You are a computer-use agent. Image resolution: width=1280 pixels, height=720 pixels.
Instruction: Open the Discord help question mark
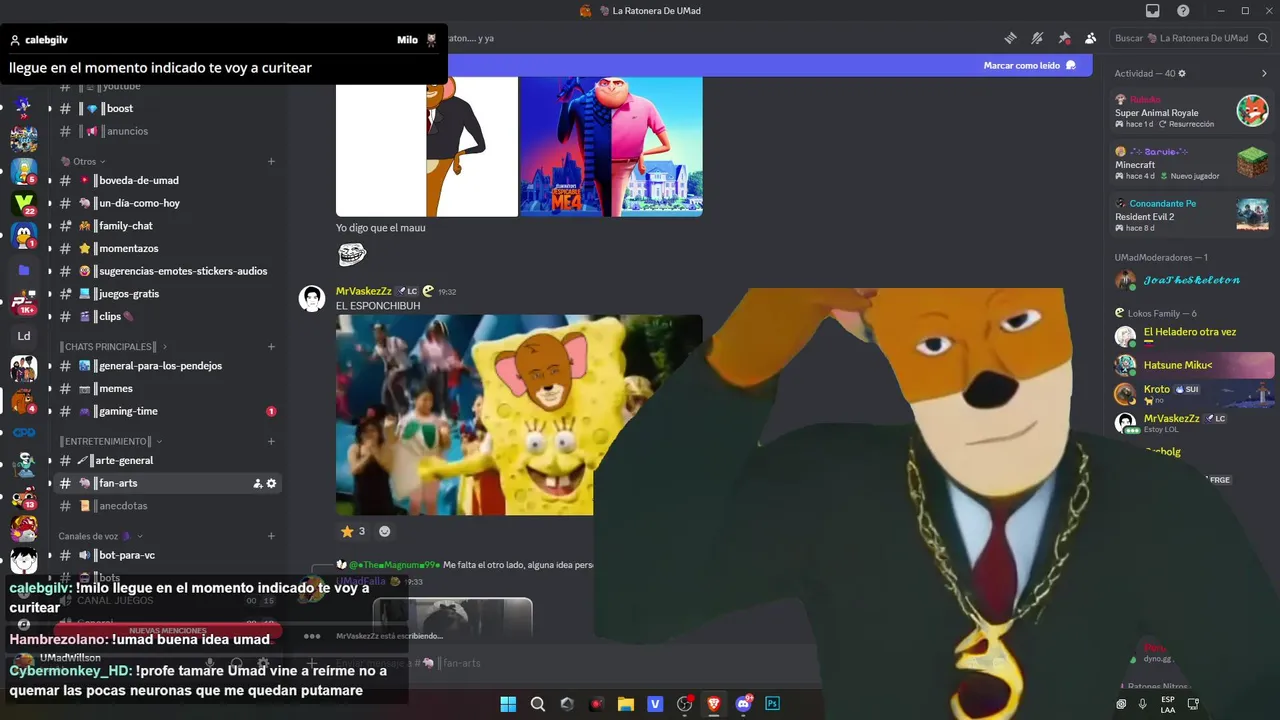[1183, 11]
